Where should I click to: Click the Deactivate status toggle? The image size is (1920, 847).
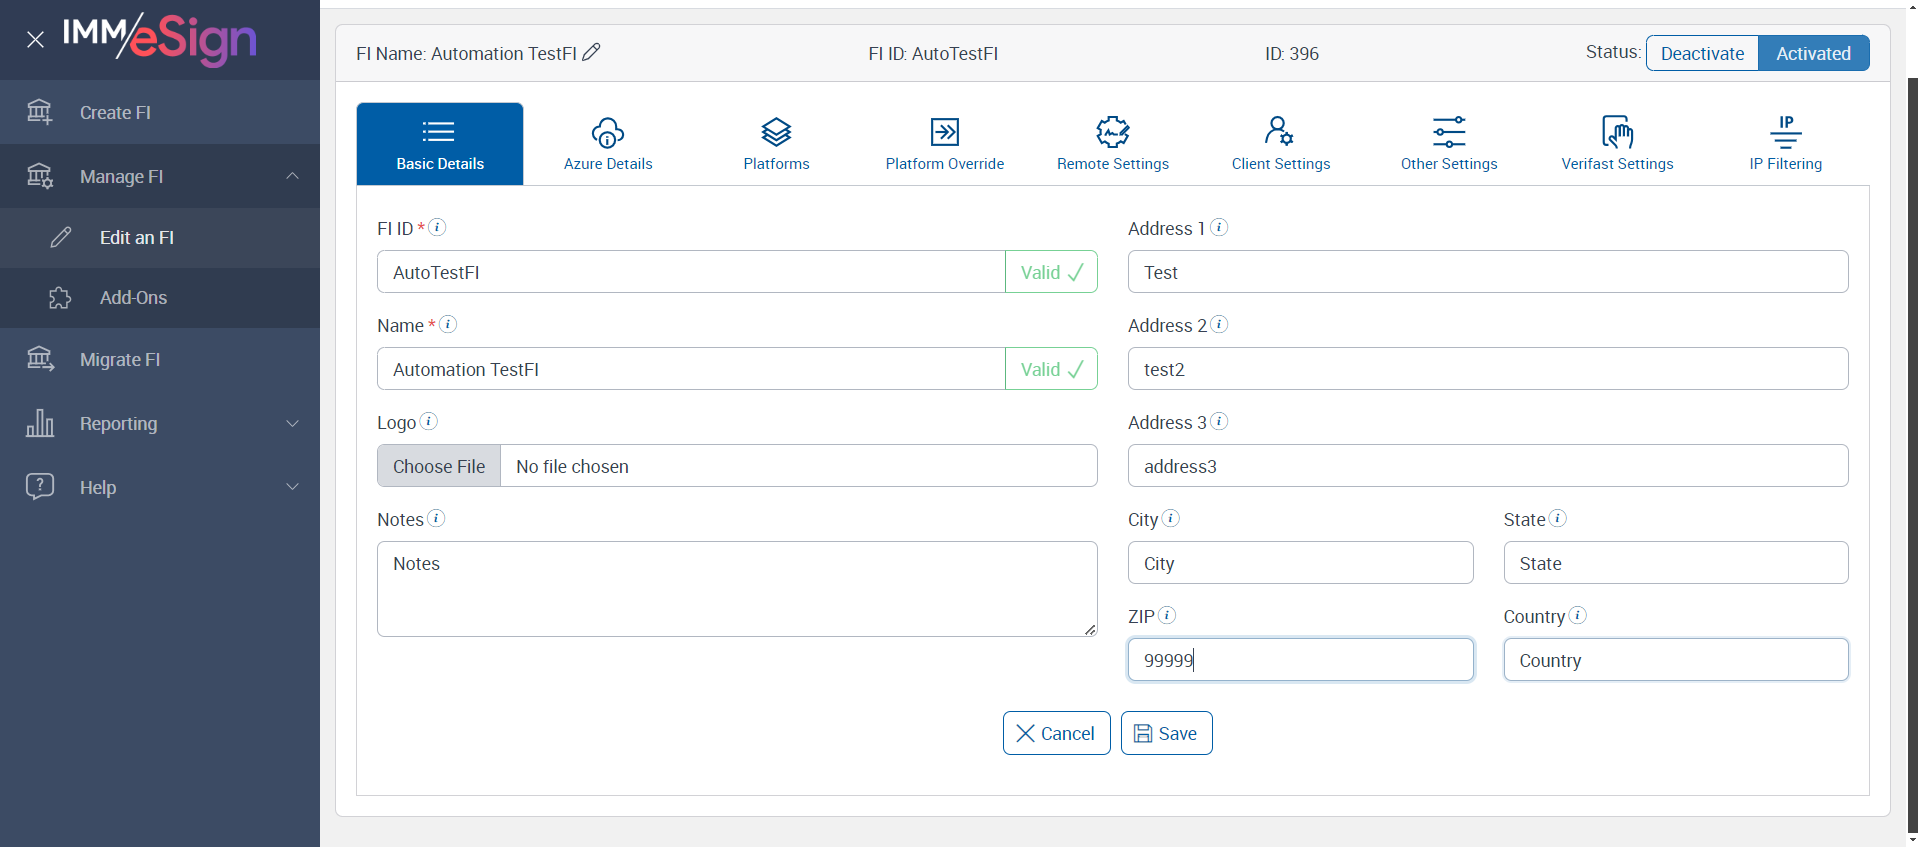pyautogui.click(x=1702, y=53)
